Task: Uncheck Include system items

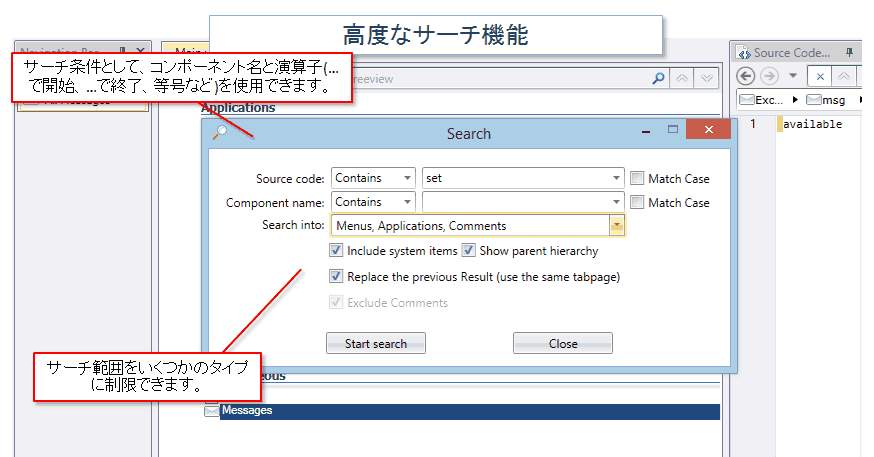Action: [x=337, y=251]
